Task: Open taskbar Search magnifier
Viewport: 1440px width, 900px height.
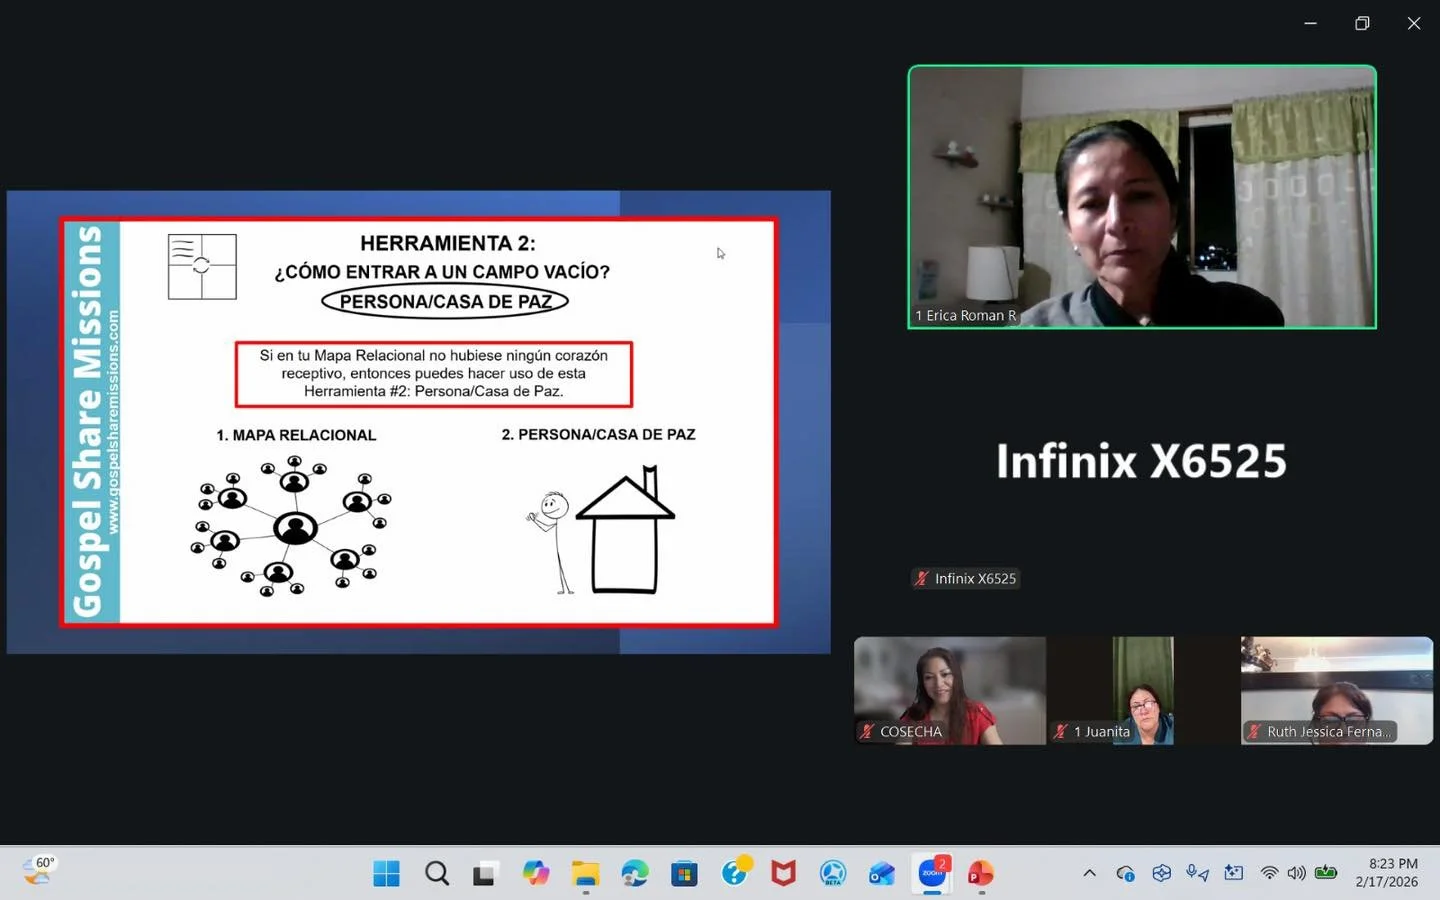Action: click(436, 873)
